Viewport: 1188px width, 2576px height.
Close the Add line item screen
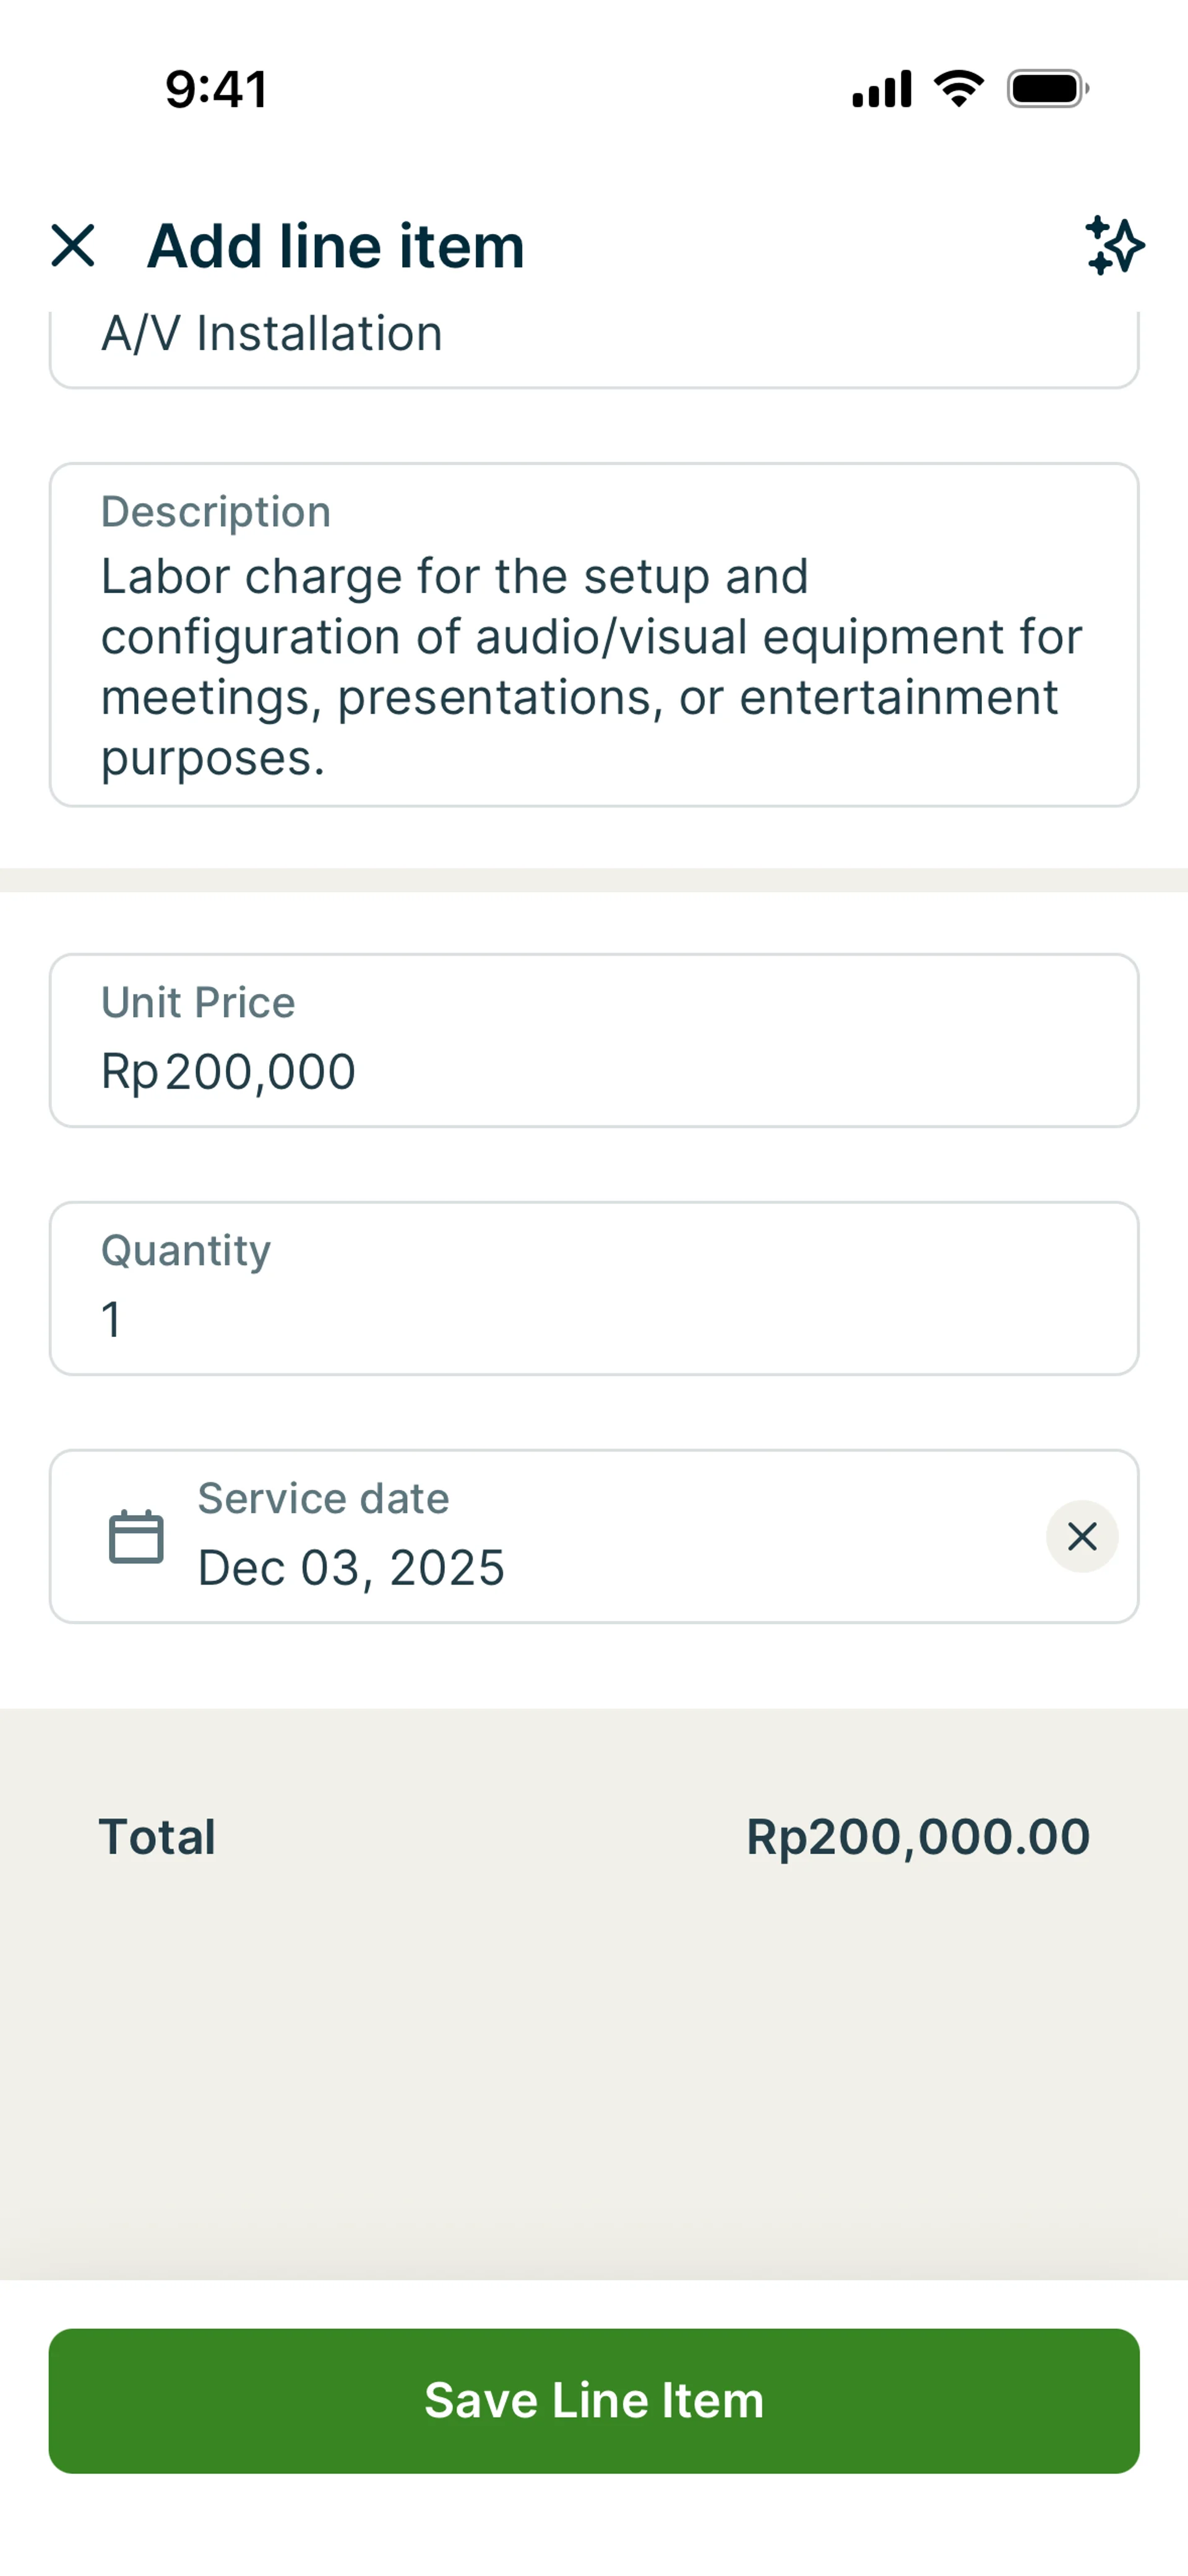[x=73, y=245]
